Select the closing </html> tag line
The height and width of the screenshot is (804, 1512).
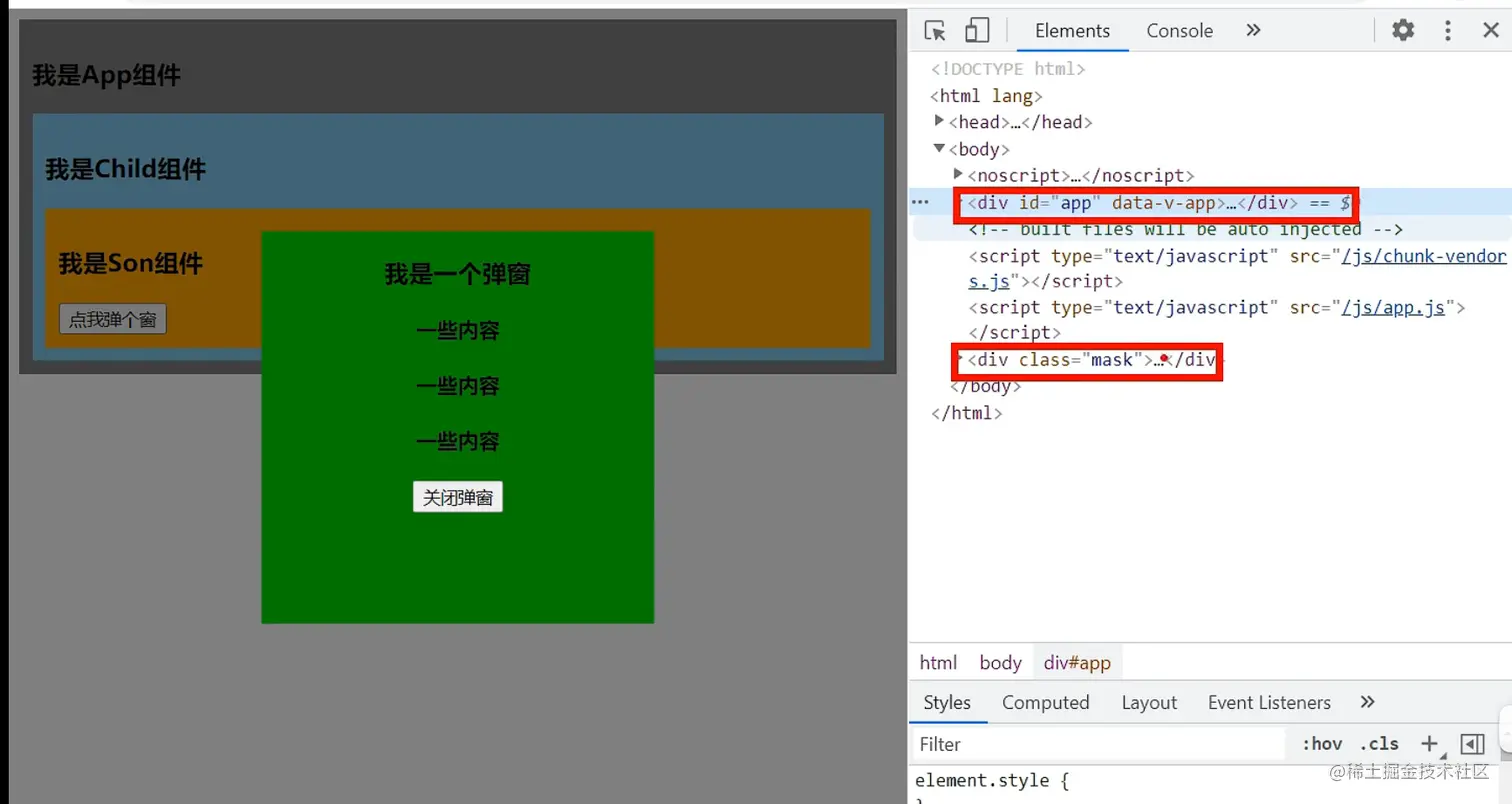tap(966, 412)
